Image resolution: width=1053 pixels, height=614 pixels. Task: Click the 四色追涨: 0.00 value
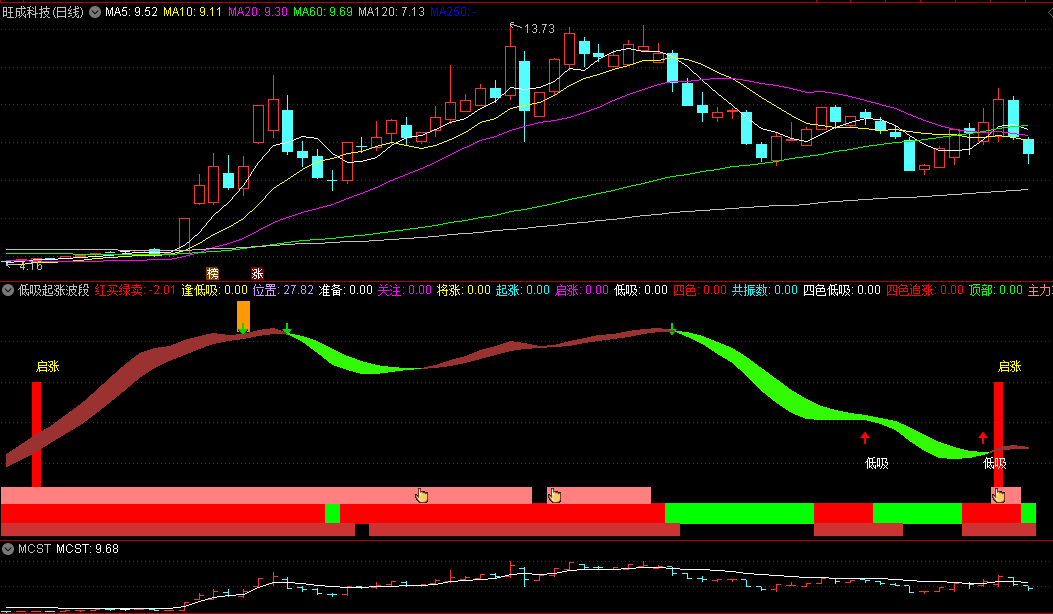pos(925,290)
